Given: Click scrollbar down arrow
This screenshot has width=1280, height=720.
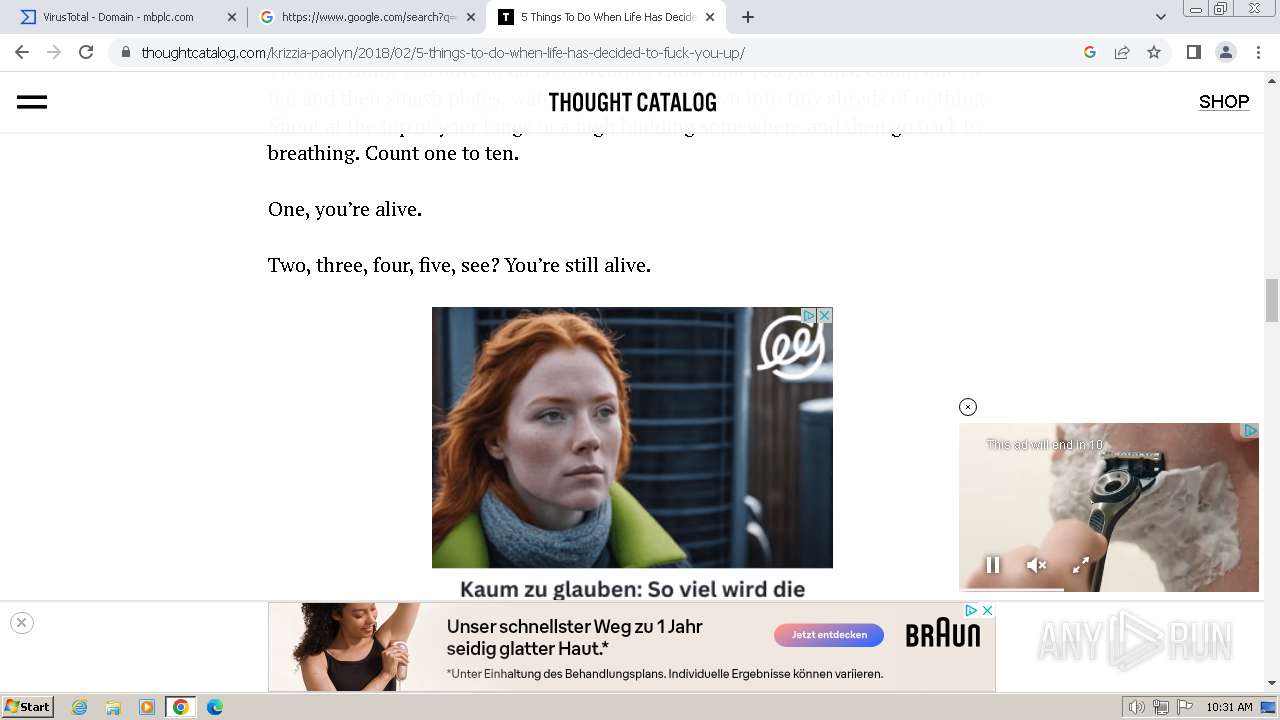Looking at the screenshot, I should point(1272,684).
